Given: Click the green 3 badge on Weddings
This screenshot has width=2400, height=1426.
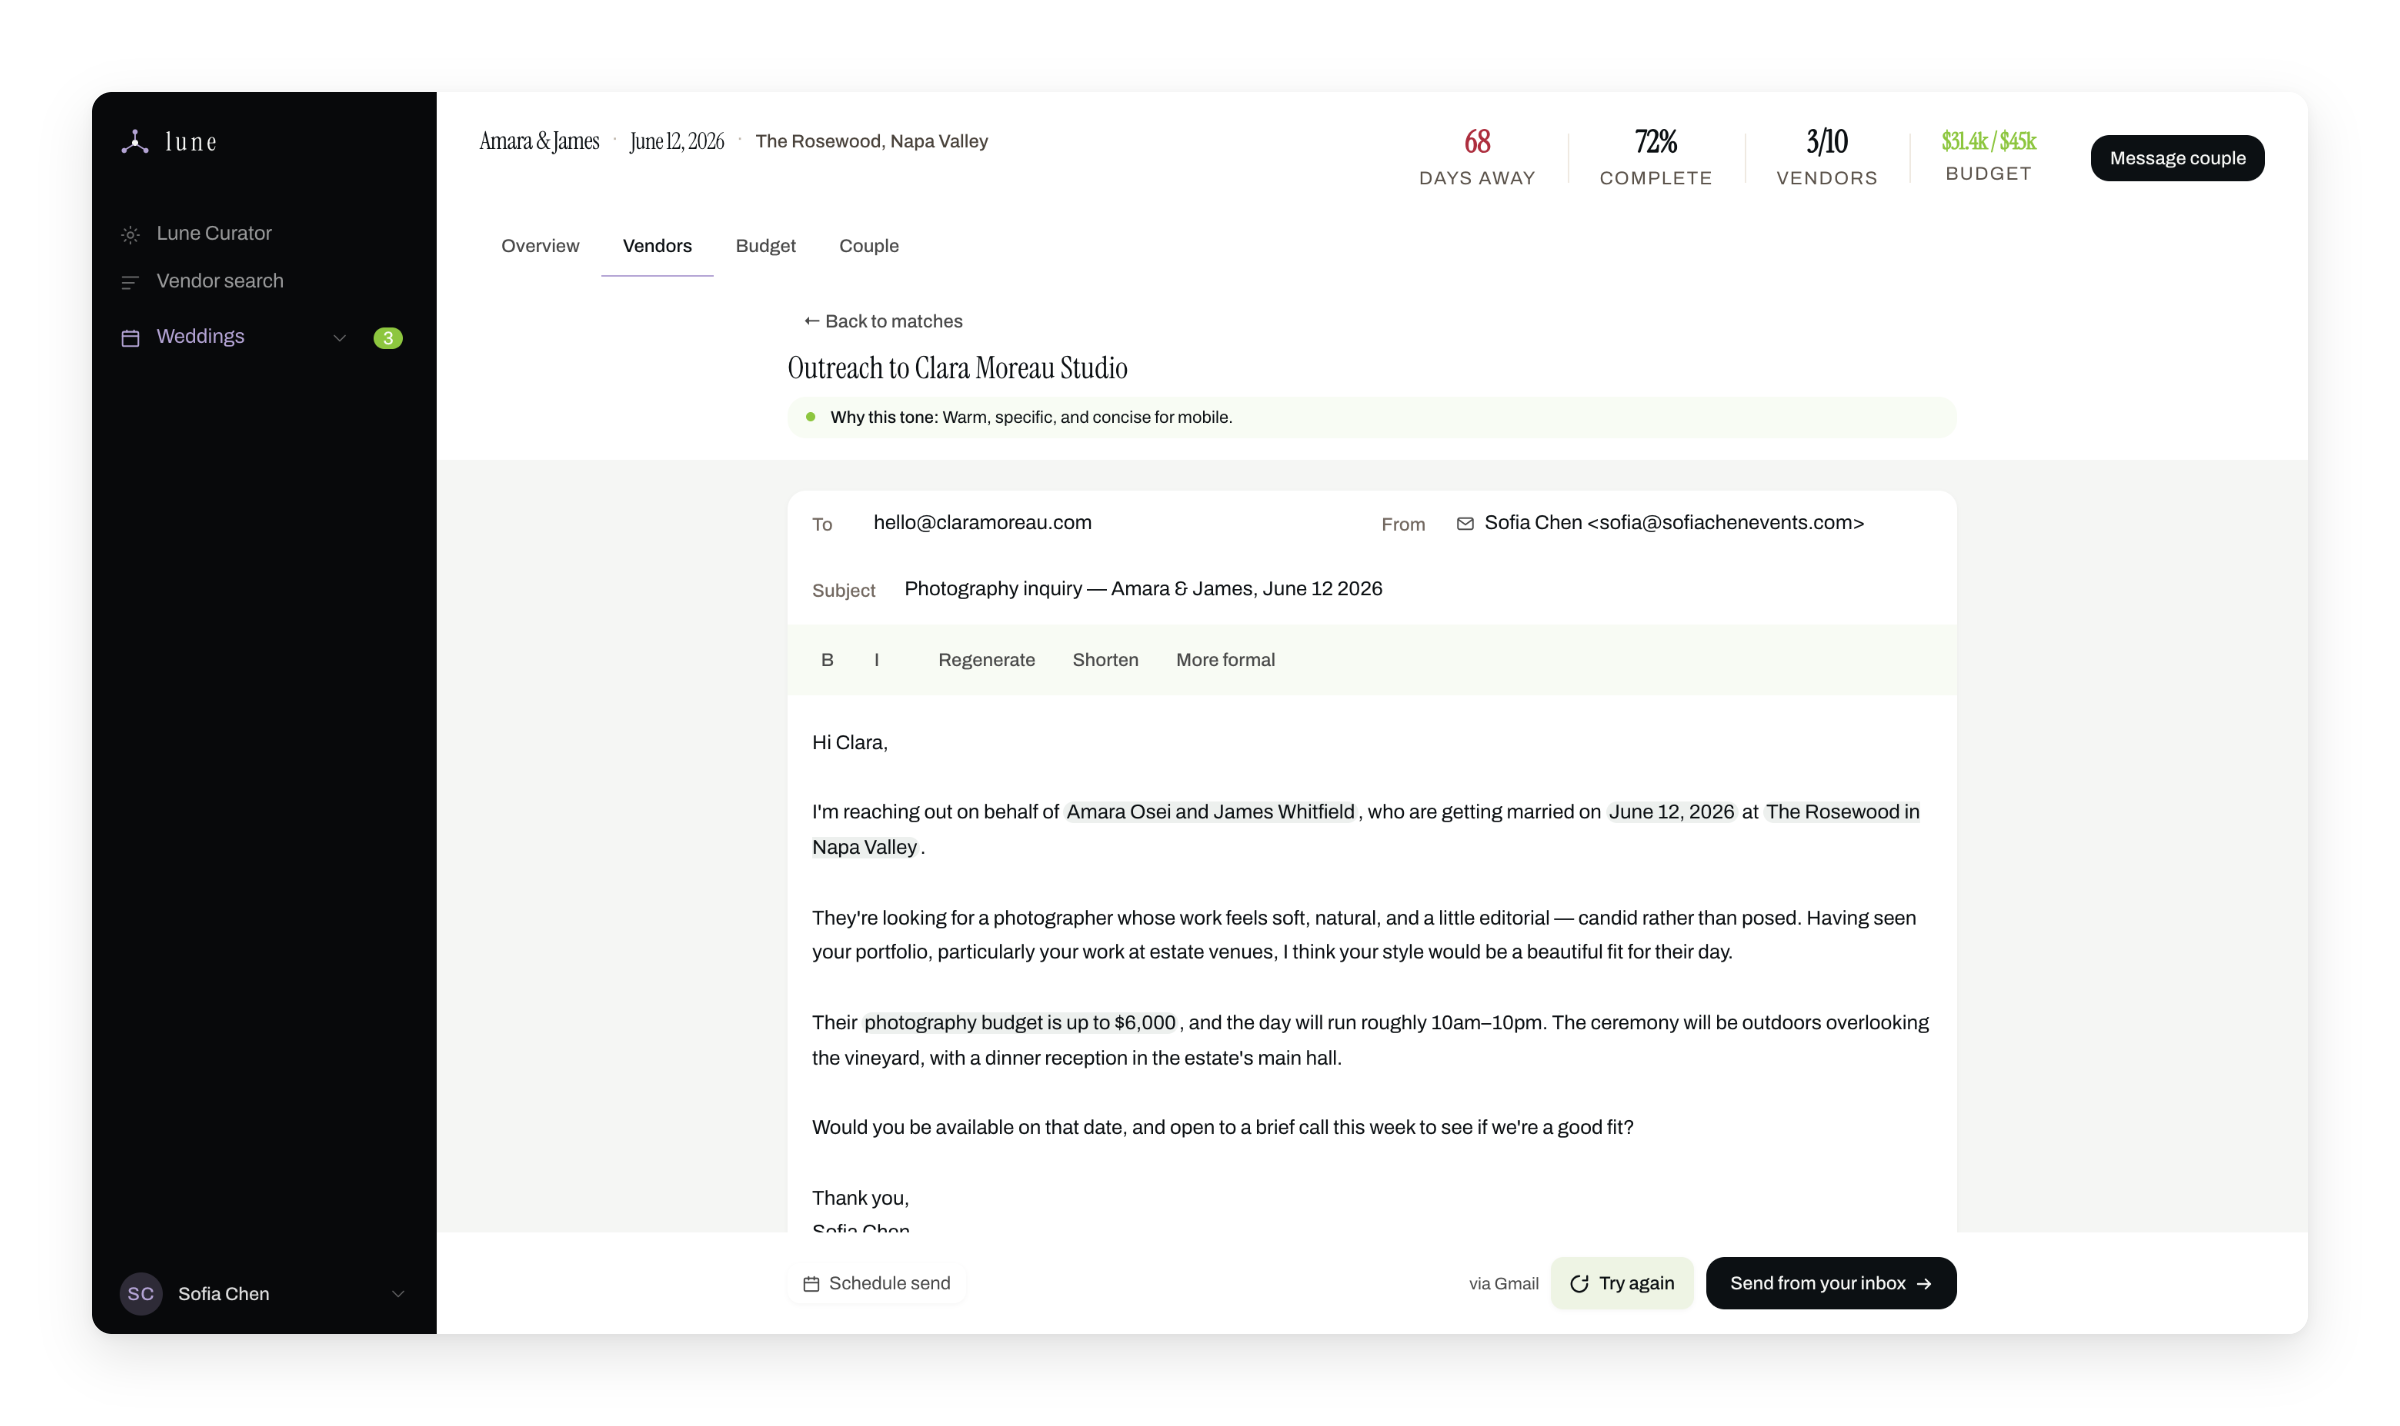Looking at the screenshot, I should (388, 338).
